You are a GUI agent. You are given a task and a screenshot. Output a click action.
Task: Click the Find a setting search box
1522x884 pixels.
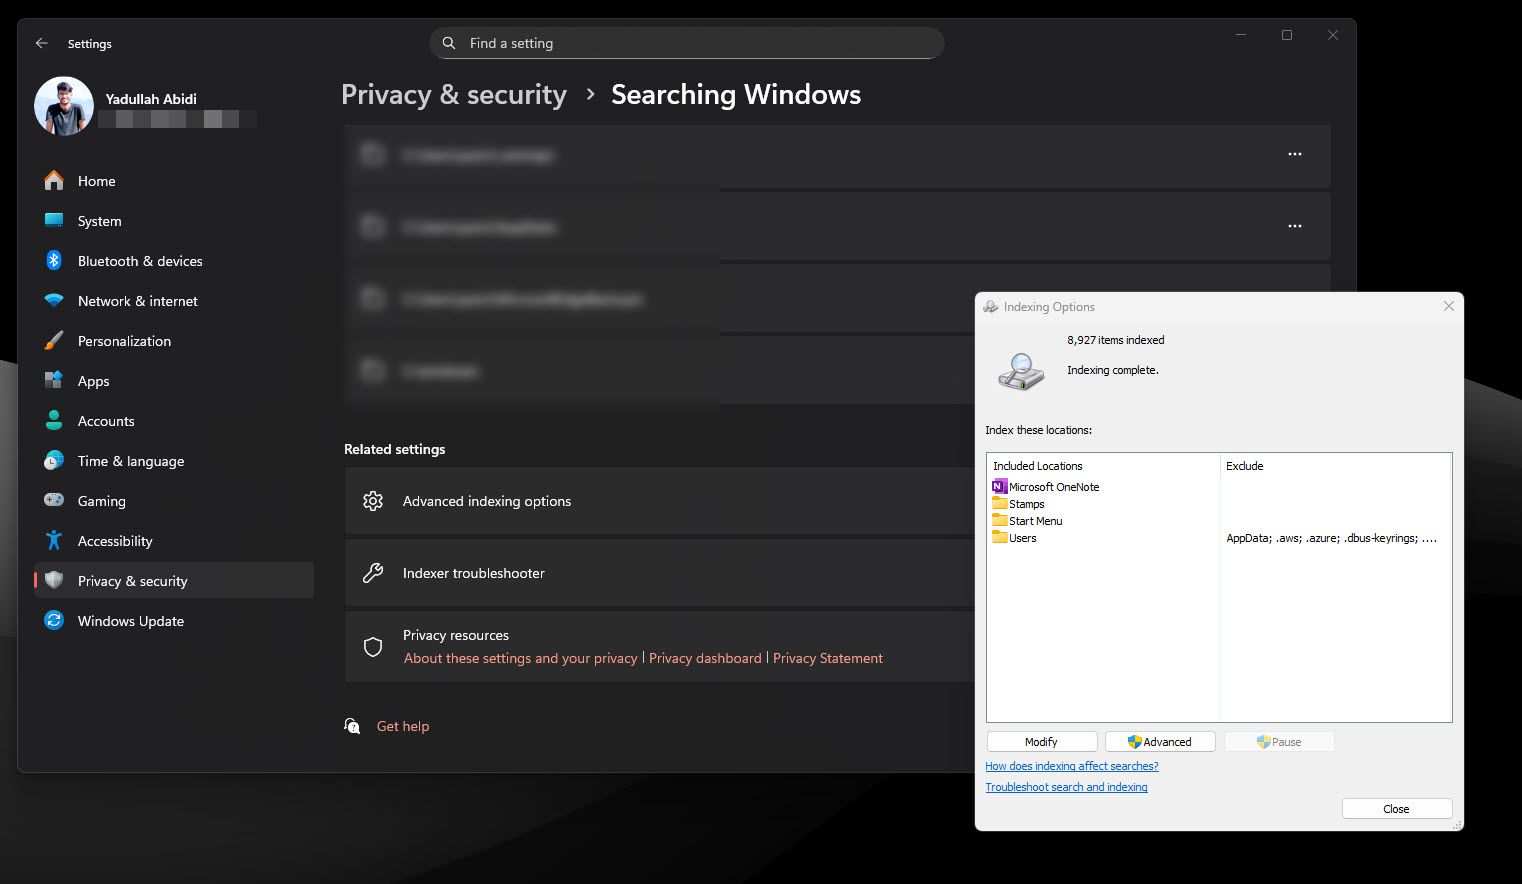coord(687,43)
